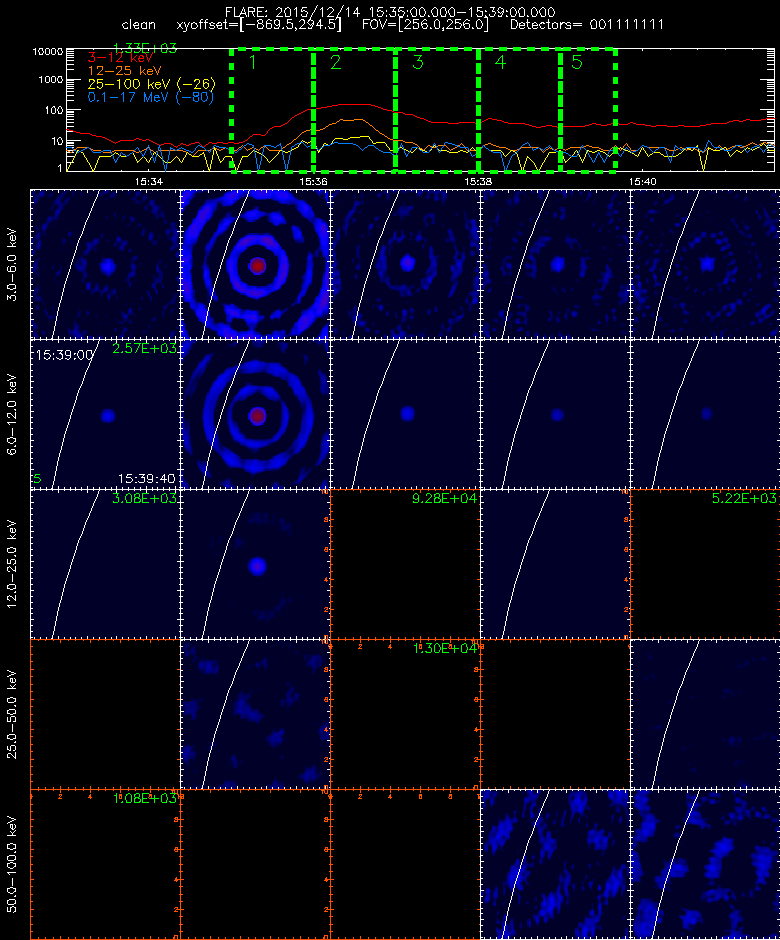Click the '6.0-12.0 keV' row label

point(12,414)
